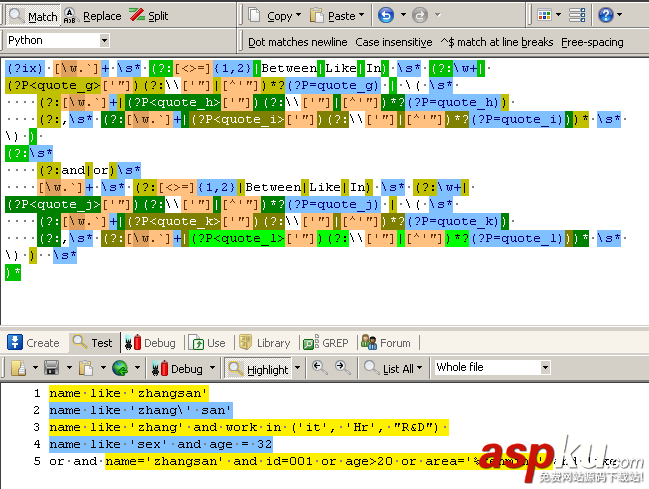Click the Forum tab people icon
This screenshot has width=649, height=489.
click(x=369, y=342)
